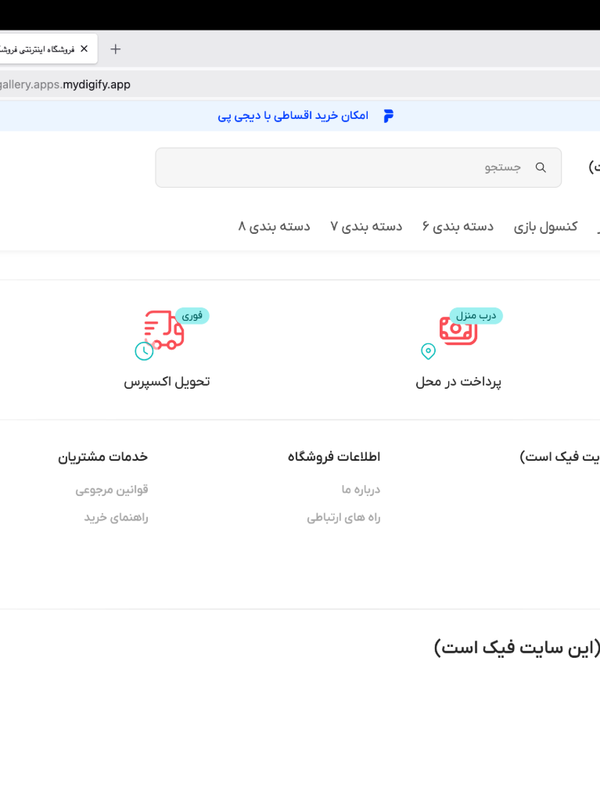The height and width of the screenshot is (801, 600).
Task: Click the express delivery truck icon
Action: point(162,331)
